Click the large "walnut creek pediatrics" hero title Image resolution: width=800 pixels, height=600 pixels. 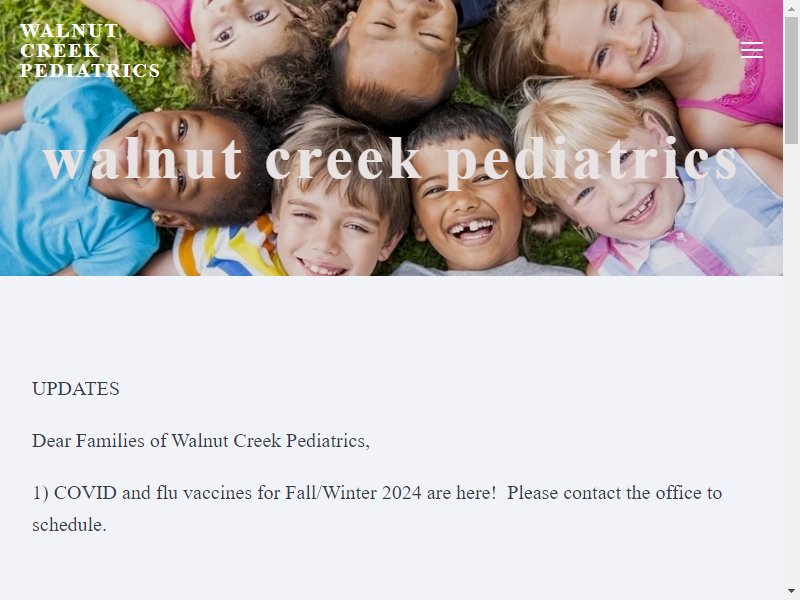click(x=390, y=160)
